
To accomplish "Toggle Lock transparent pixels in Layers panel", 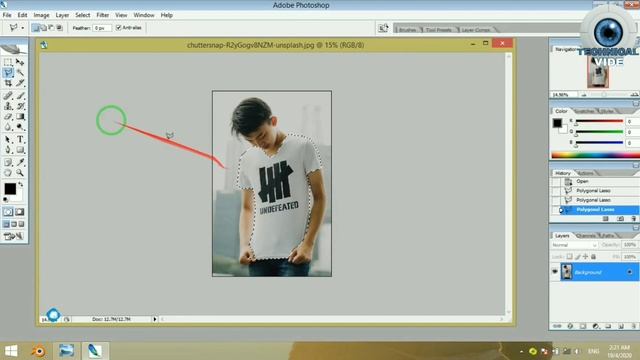I will 569,257.
